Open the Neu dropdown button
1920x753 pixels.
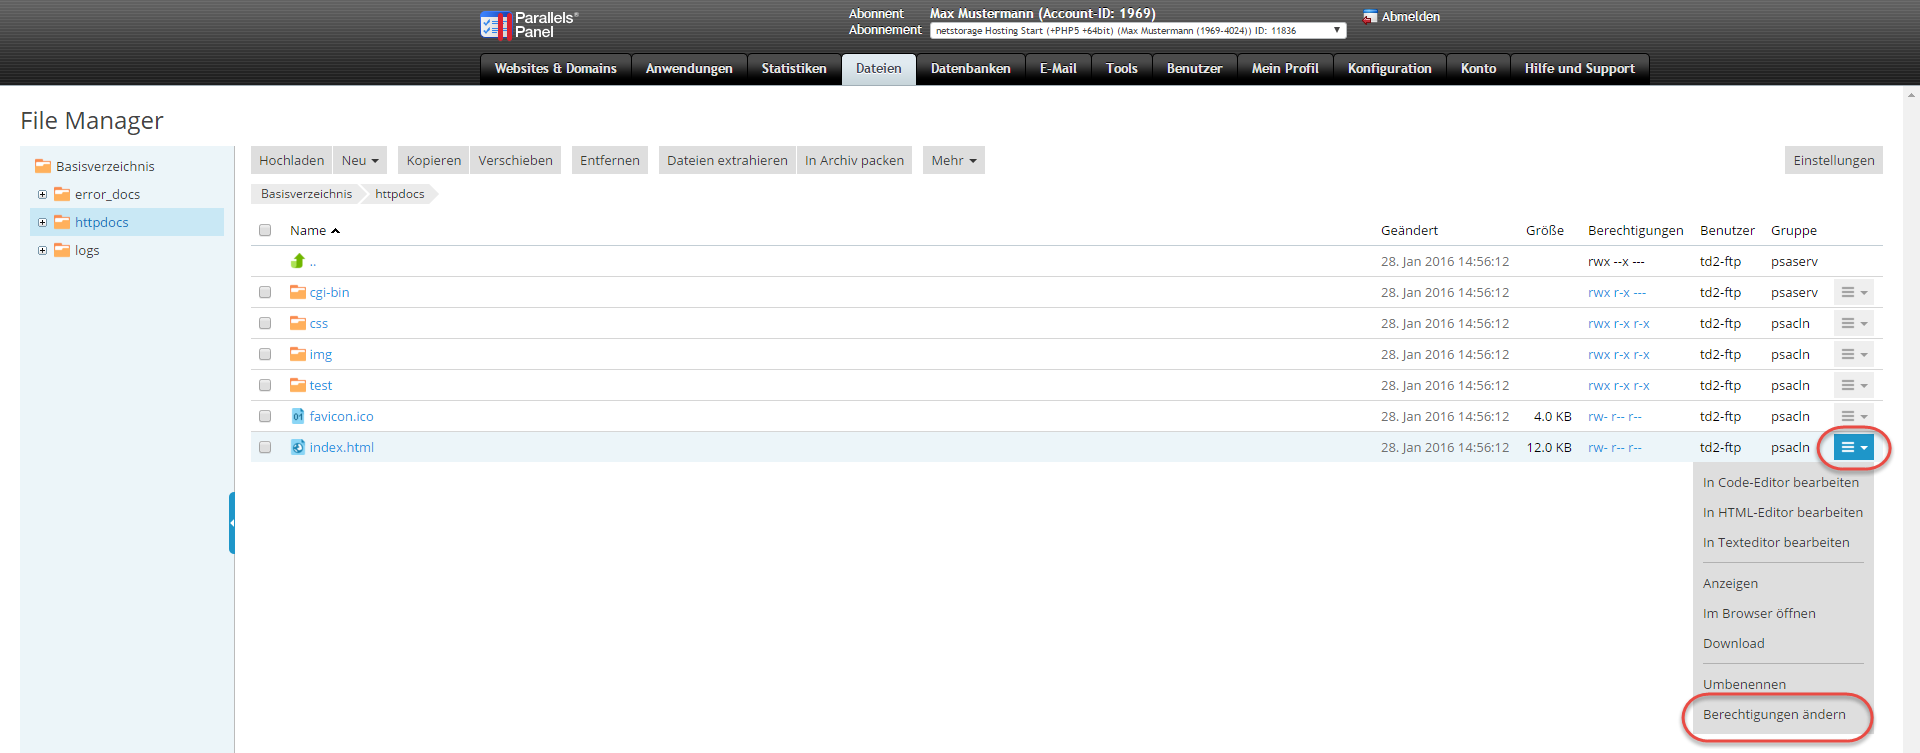tap(360, 160)
